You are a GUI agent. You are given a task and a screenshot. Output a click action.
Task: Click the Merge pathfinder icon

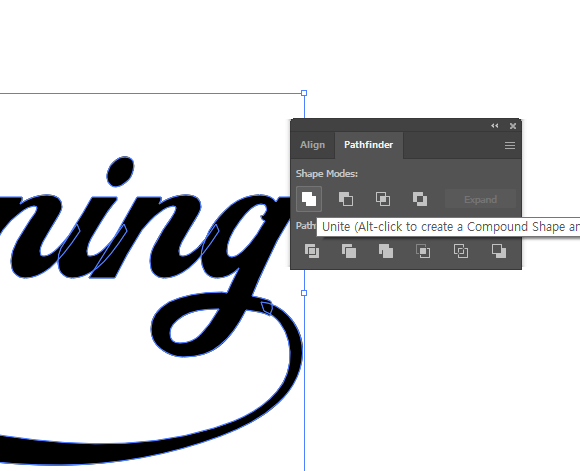point(386,251)
